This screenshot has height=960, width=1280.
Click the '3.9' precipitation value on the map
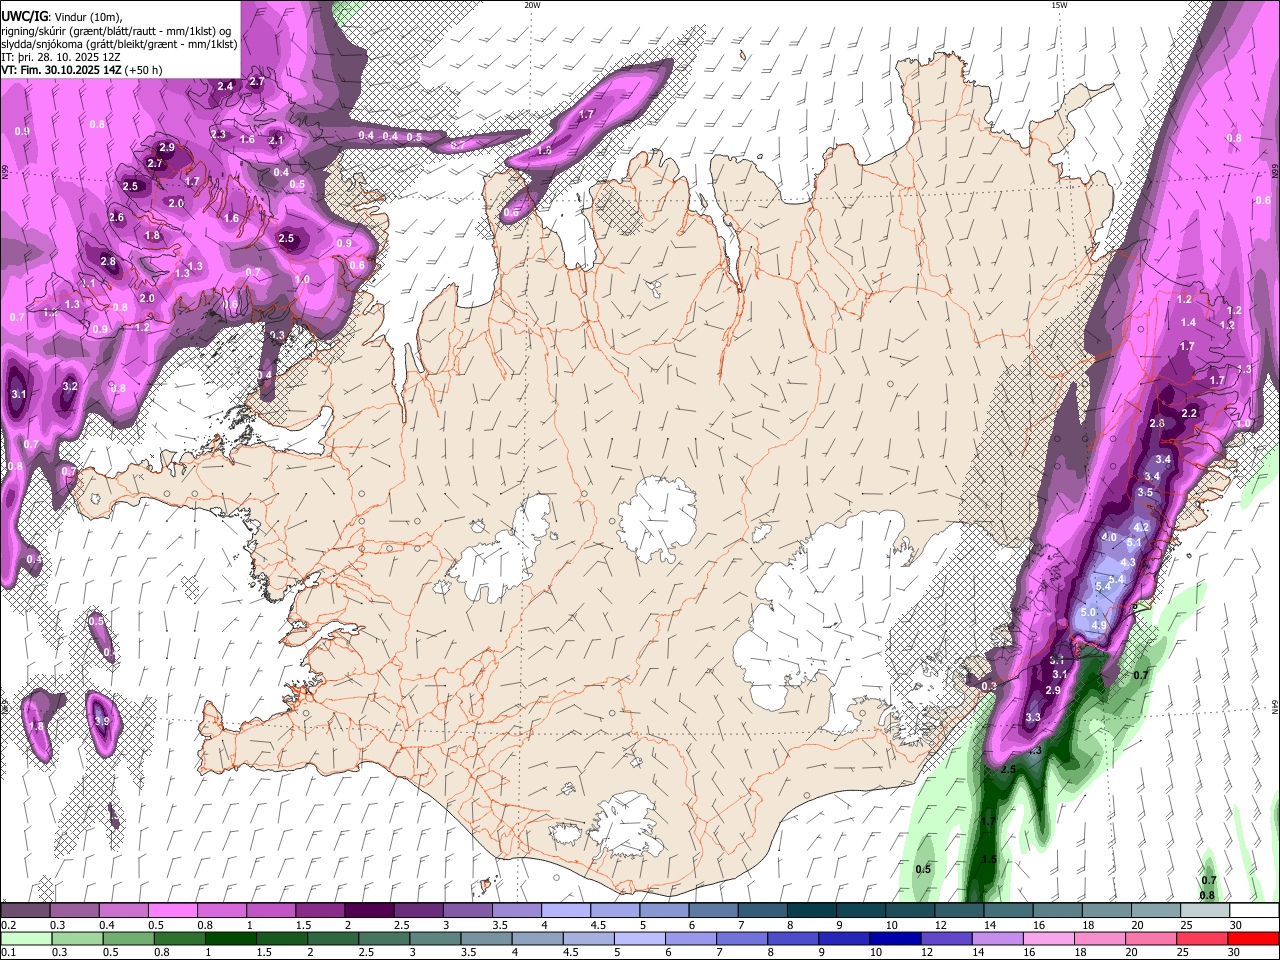tap(101, 721)
